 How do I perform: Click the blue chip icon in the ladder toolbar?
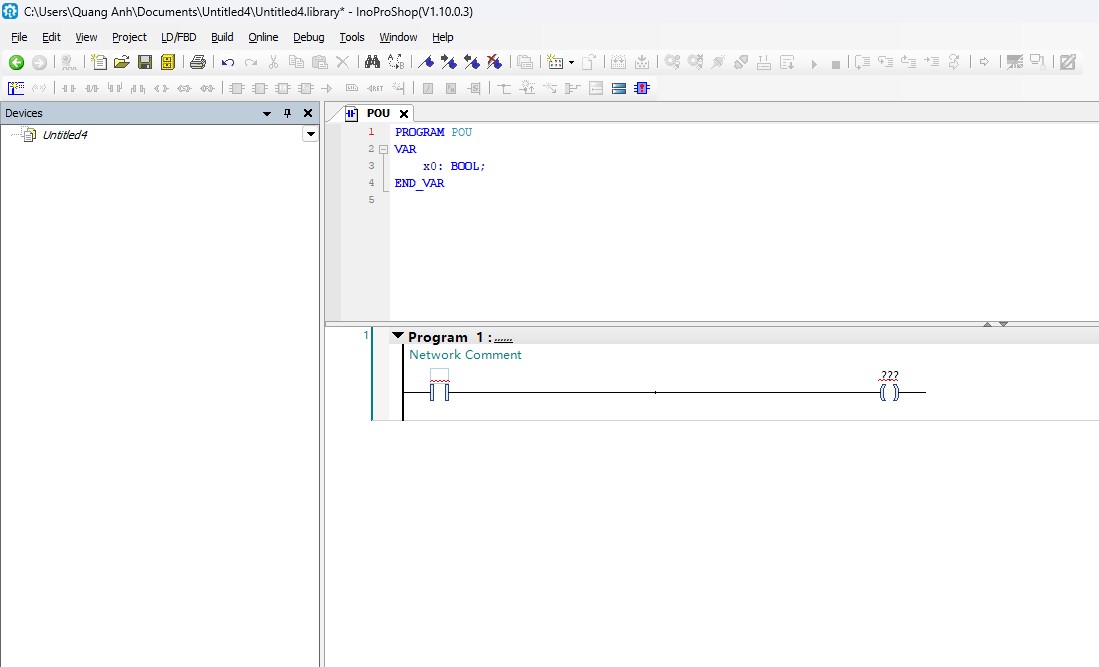click(x=641, y=88)
